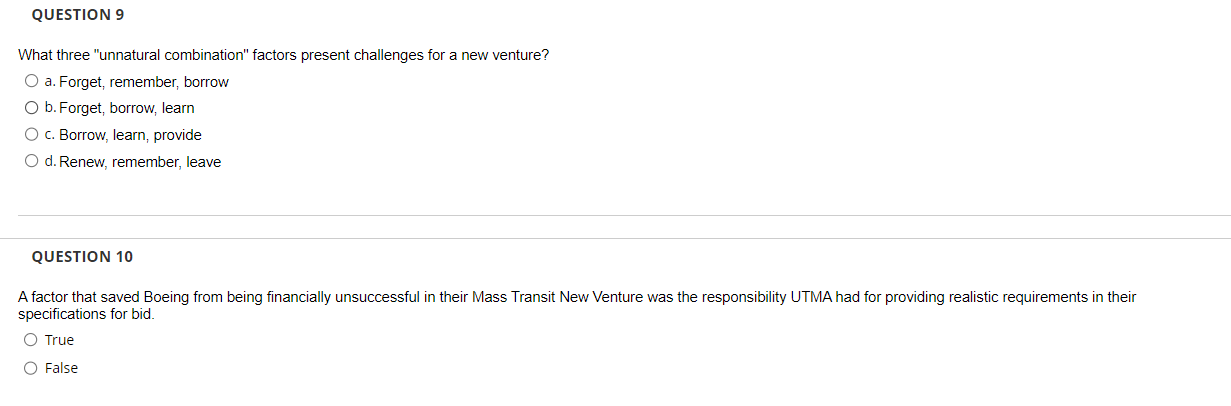This screenshot has height=406, width=1231.
Task: Choose the radio circle beside option b
Action: (32, 108)
